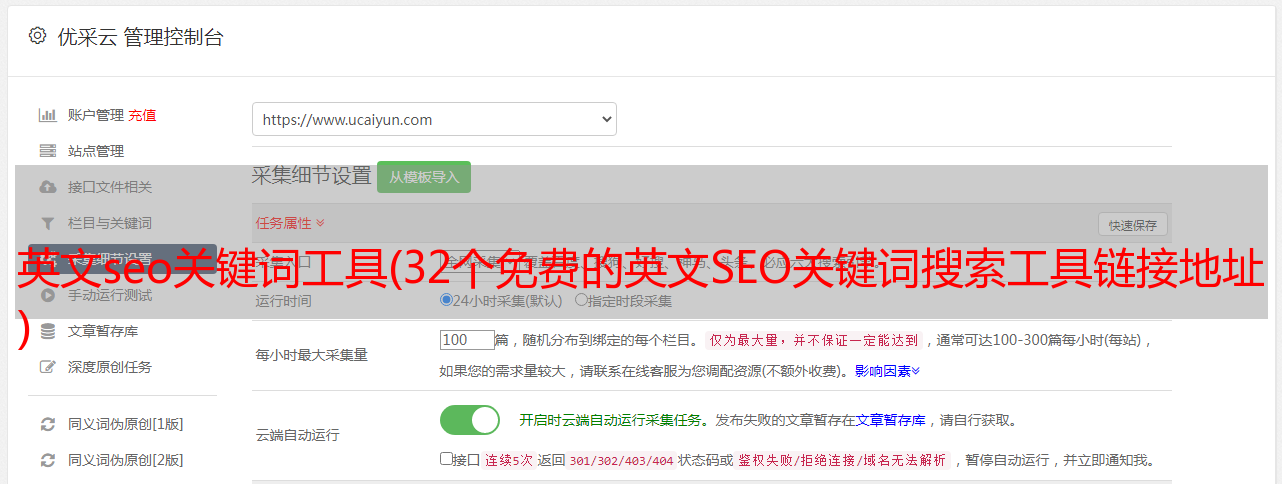This screenshot has height=484, width=1282.
Task: Open 栏目与关键词 menu item
Action: (x=110, y=223)
